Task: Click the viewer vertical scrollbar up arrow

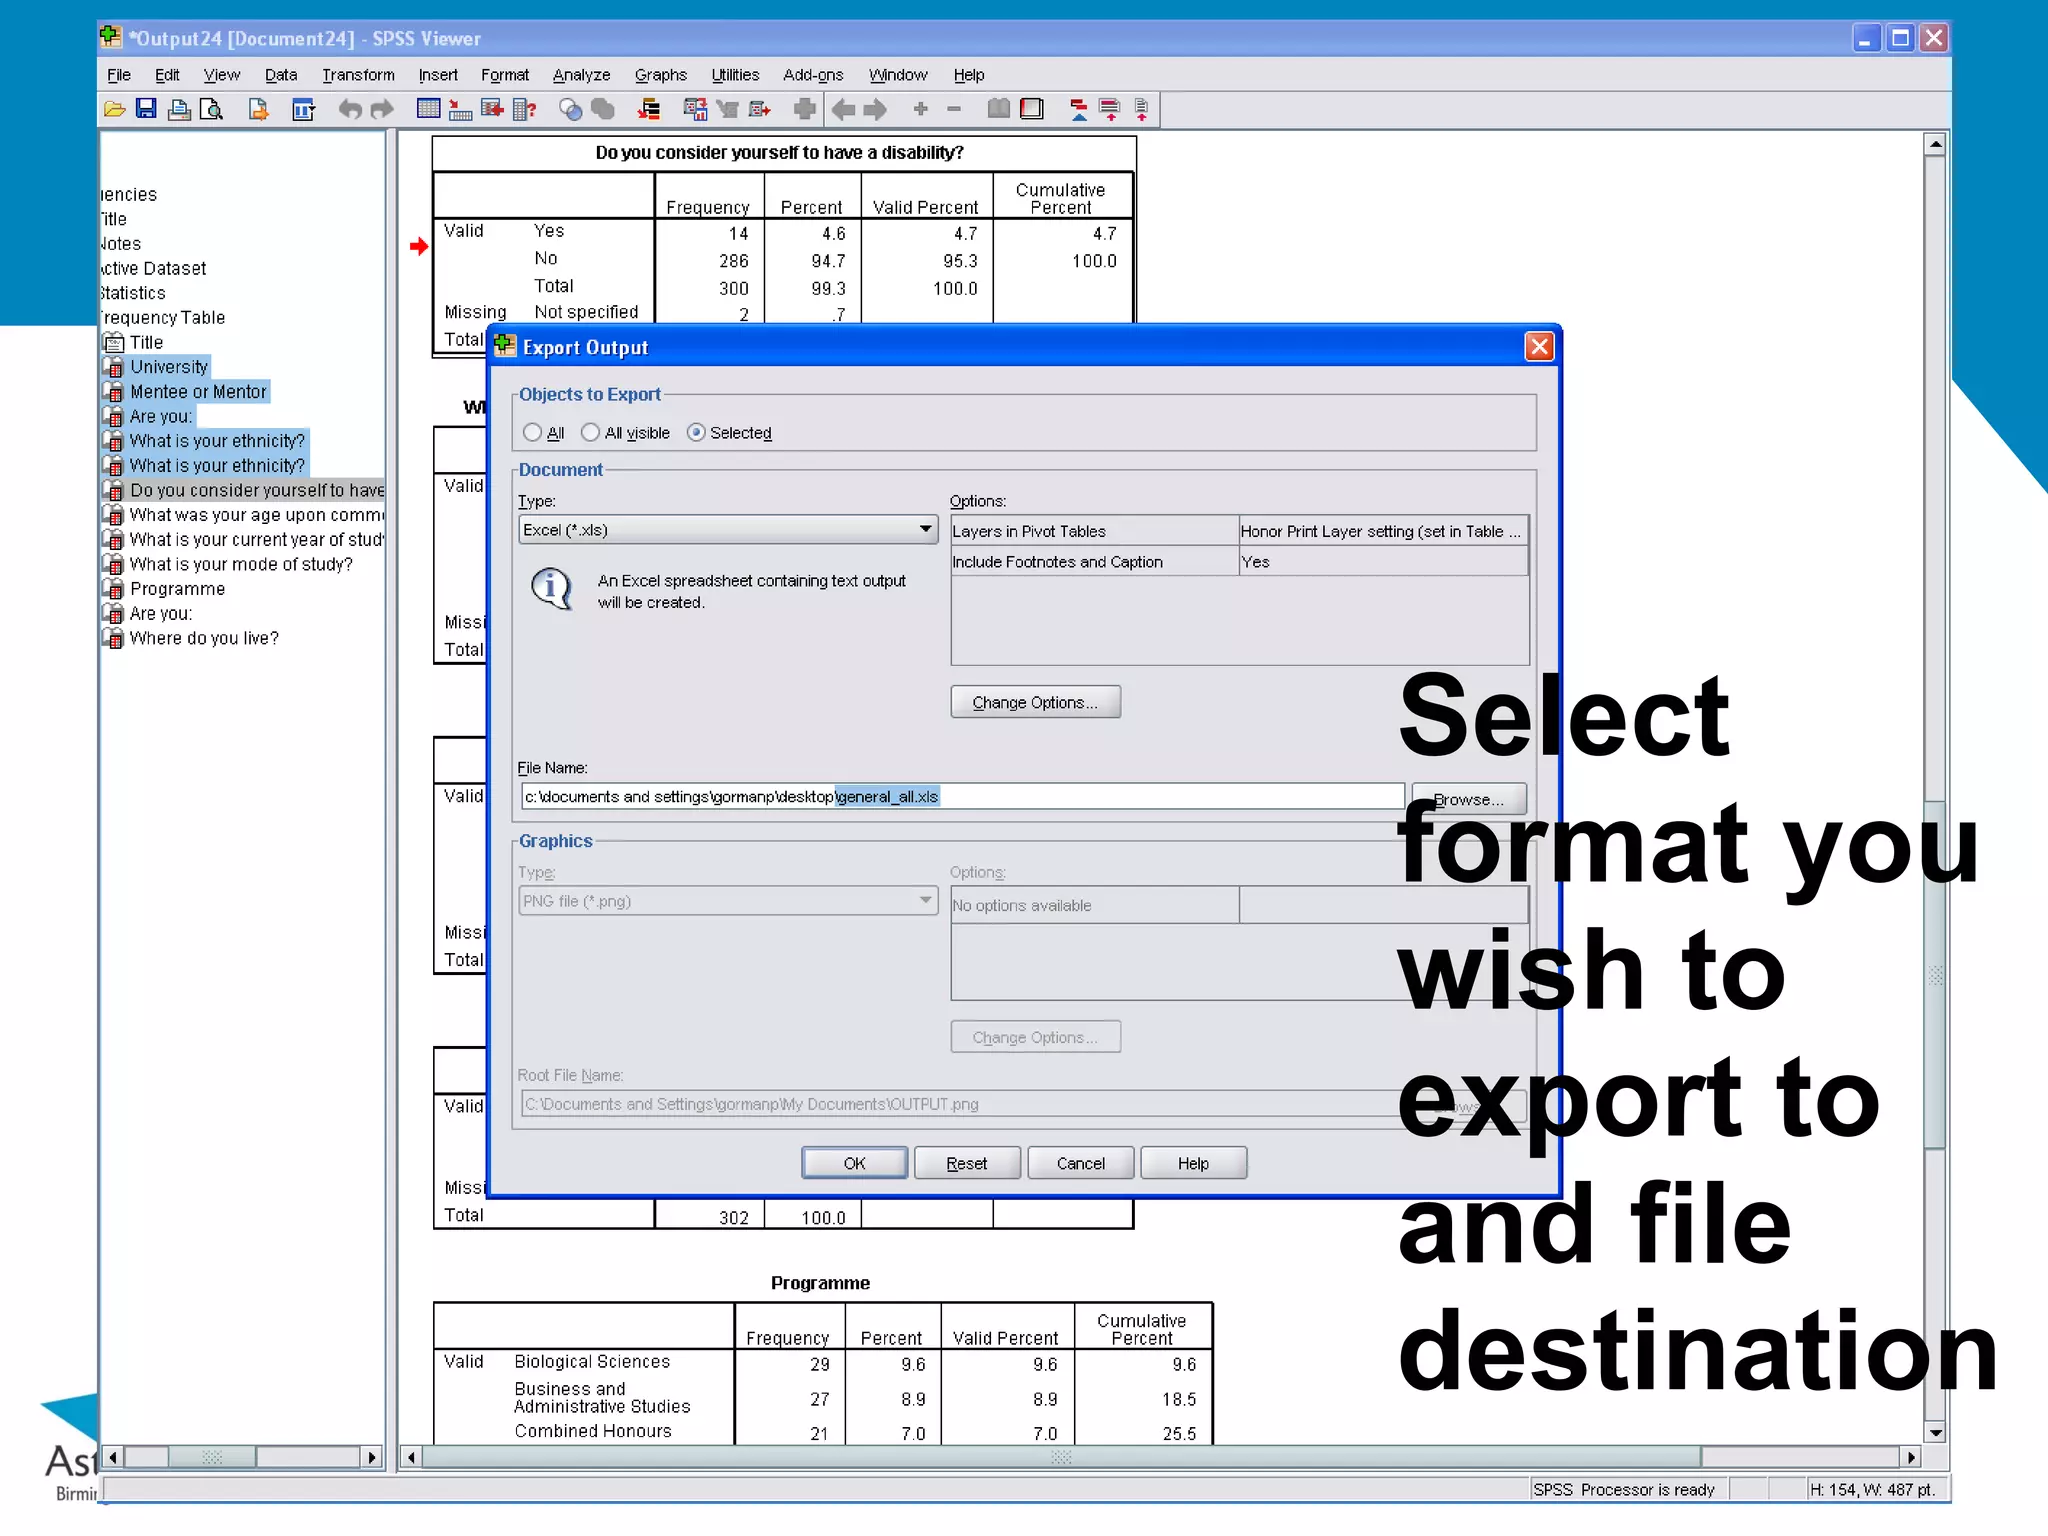Action: click(1936, 145)
